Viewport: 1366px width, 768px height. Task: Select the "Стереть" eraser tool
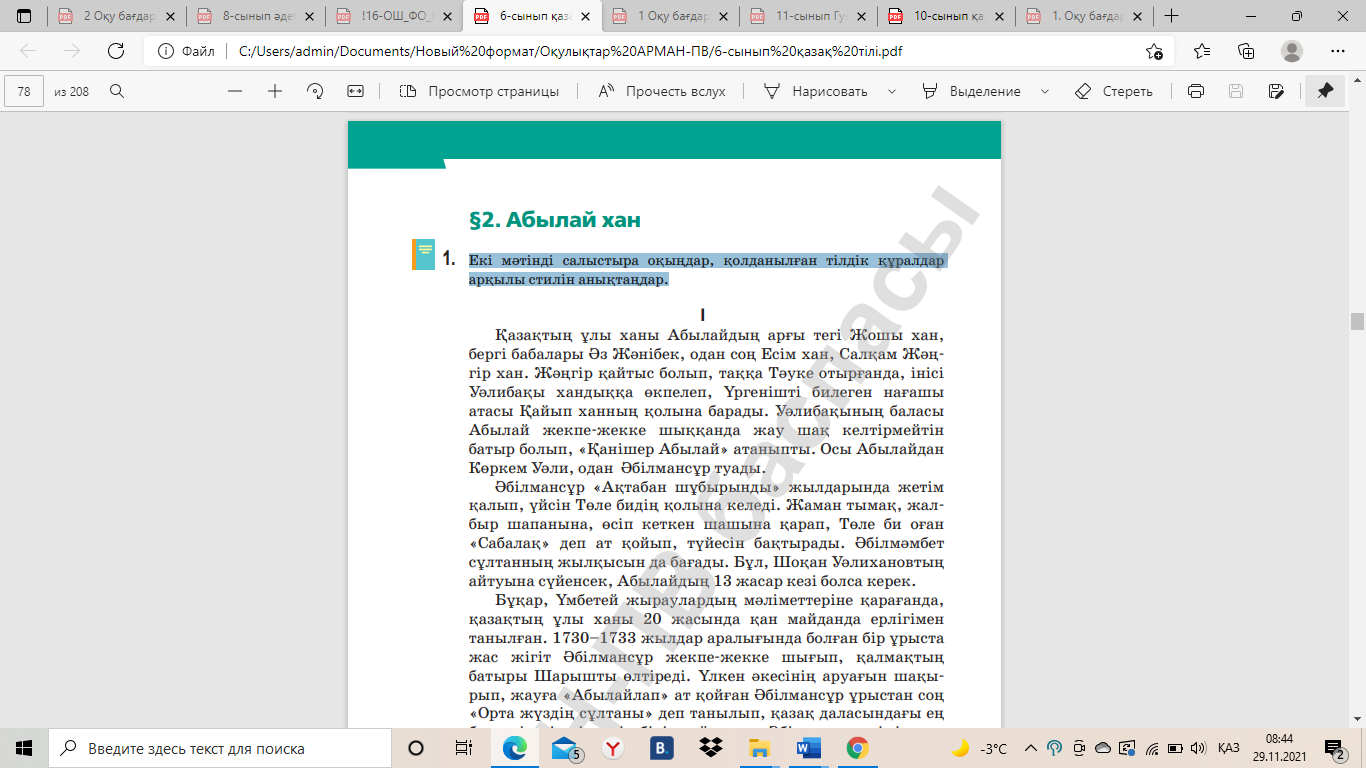tap(1114, 91)
